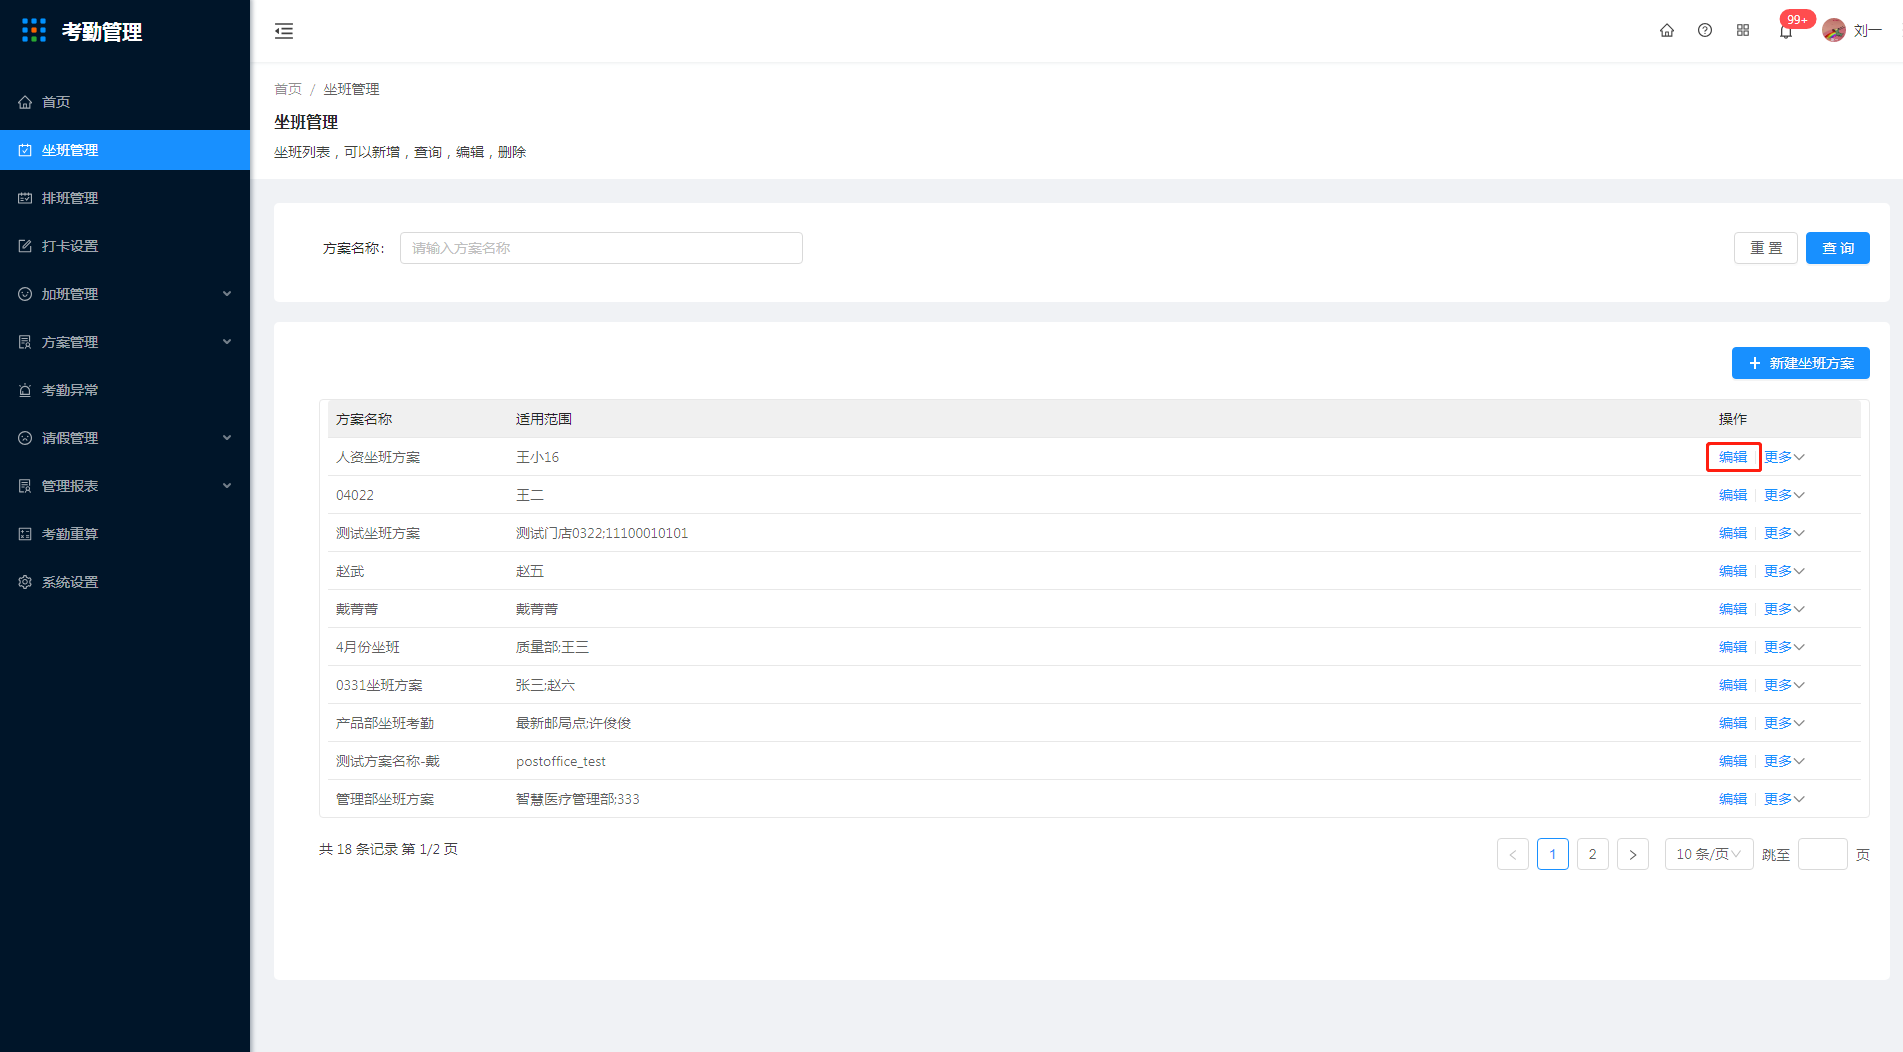Select 排班管理 in the sidebar menu

click(125, 198)
